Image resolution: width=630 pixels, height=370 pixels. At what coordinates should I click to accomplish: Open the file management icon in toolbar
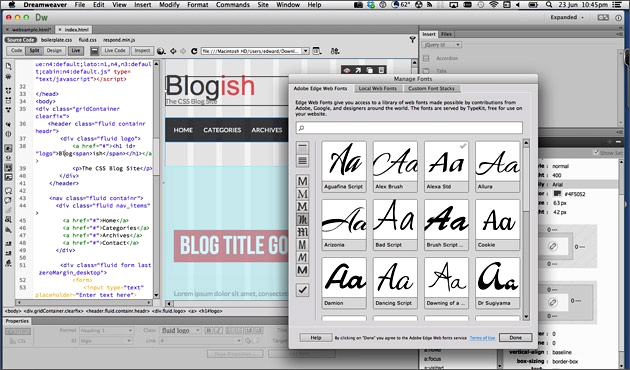tap(335, 51)
